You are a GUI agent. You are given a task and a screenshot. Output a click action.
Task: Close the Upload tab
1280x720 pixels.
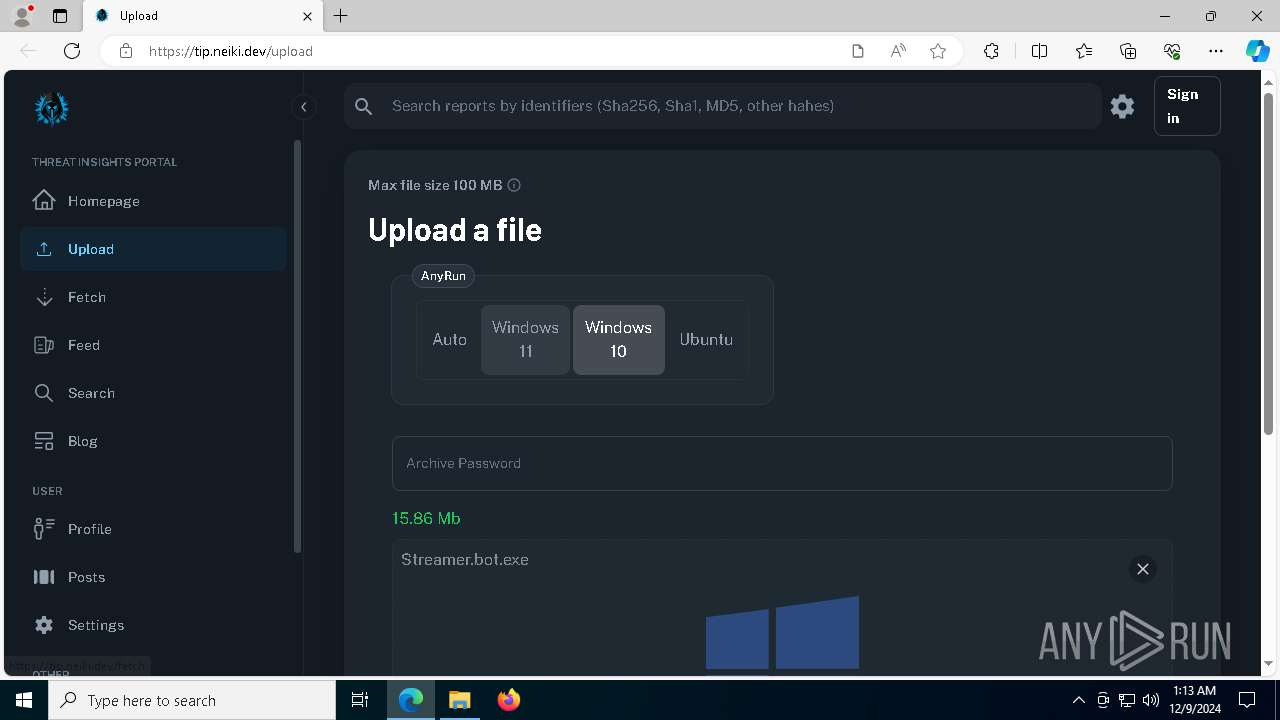tap(307, 16)
